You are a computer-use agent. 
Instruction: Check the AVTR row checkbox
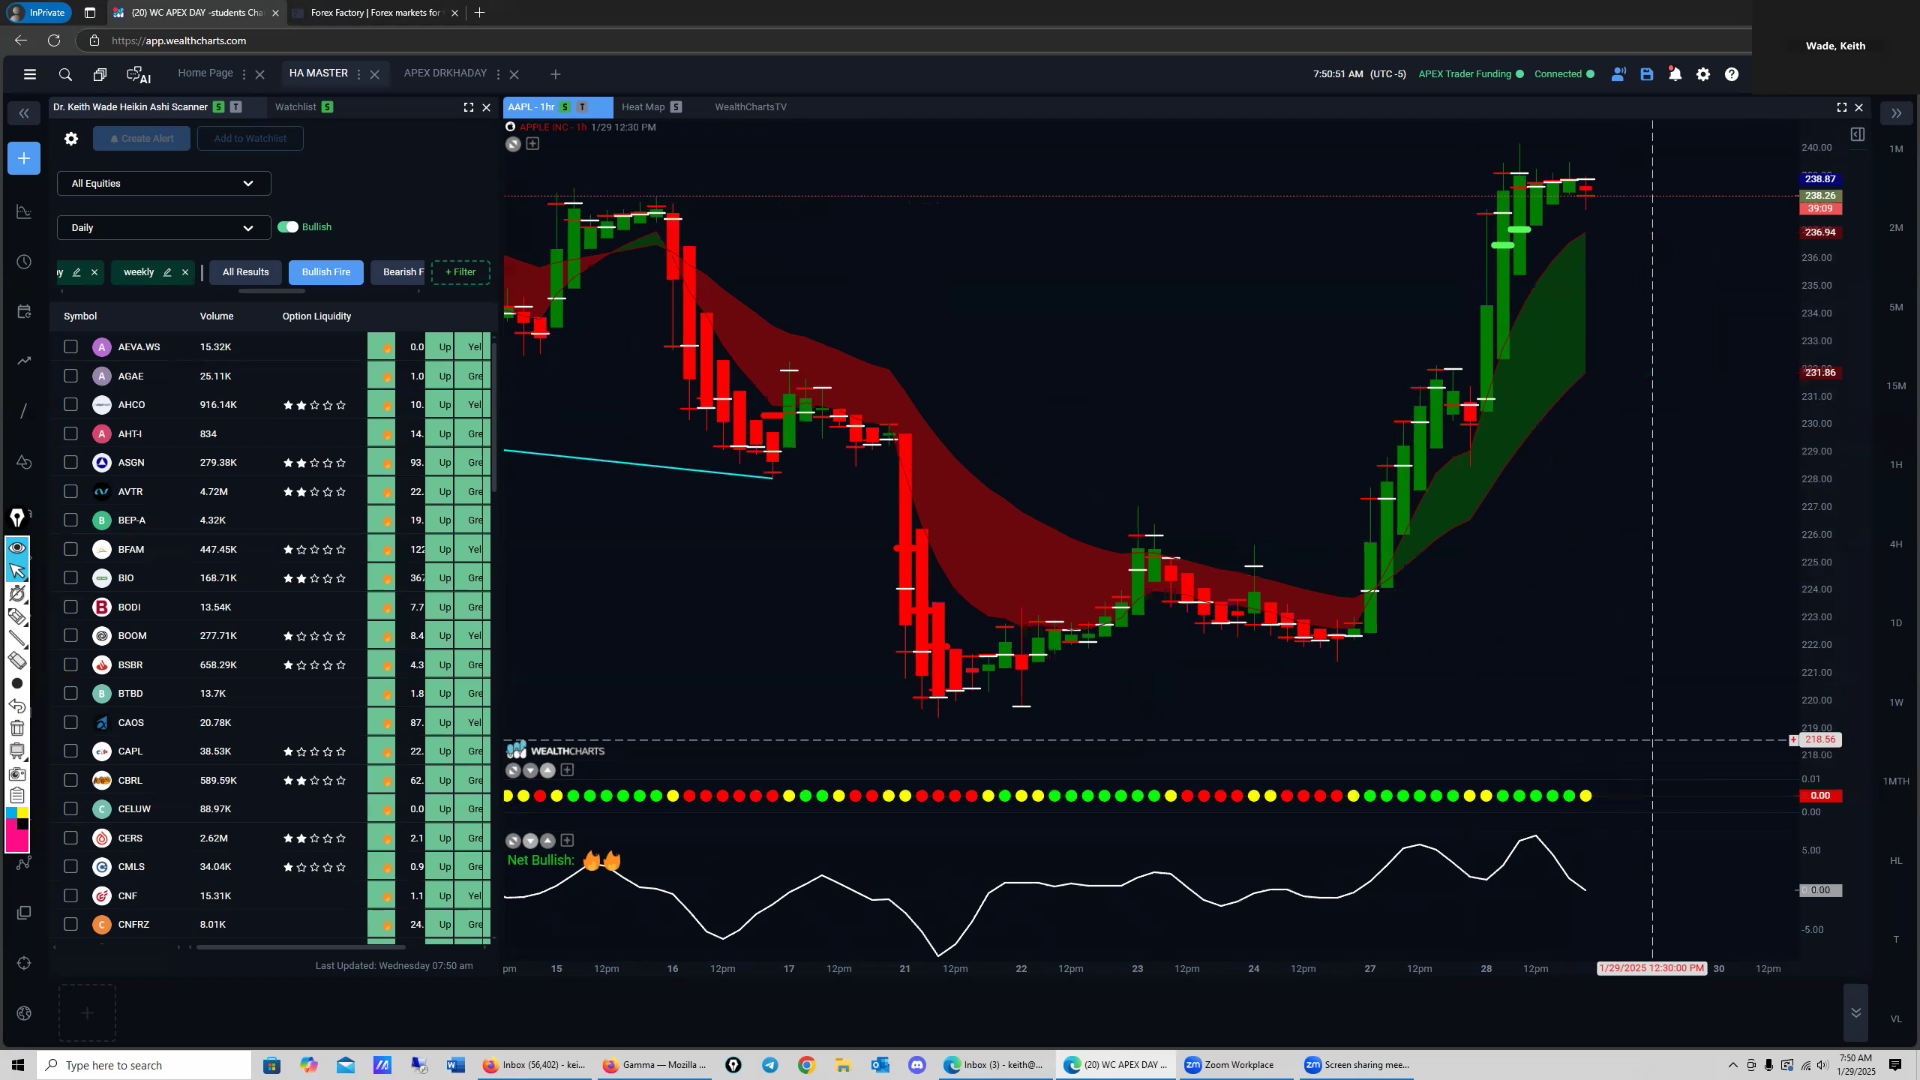click(70, 491)
